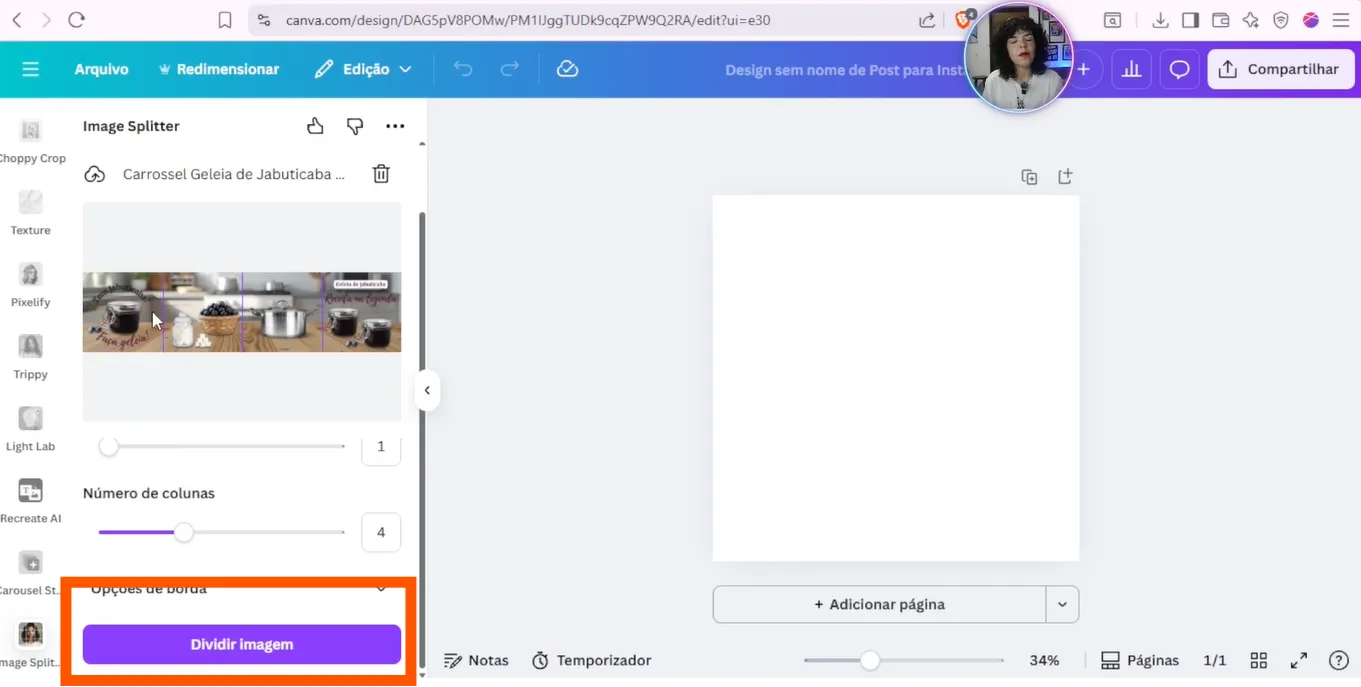The width and height of the screenshot is (1361, 687).
Task: Open dropdown arrow beside Adicionar página
Action: [1062, 604]
